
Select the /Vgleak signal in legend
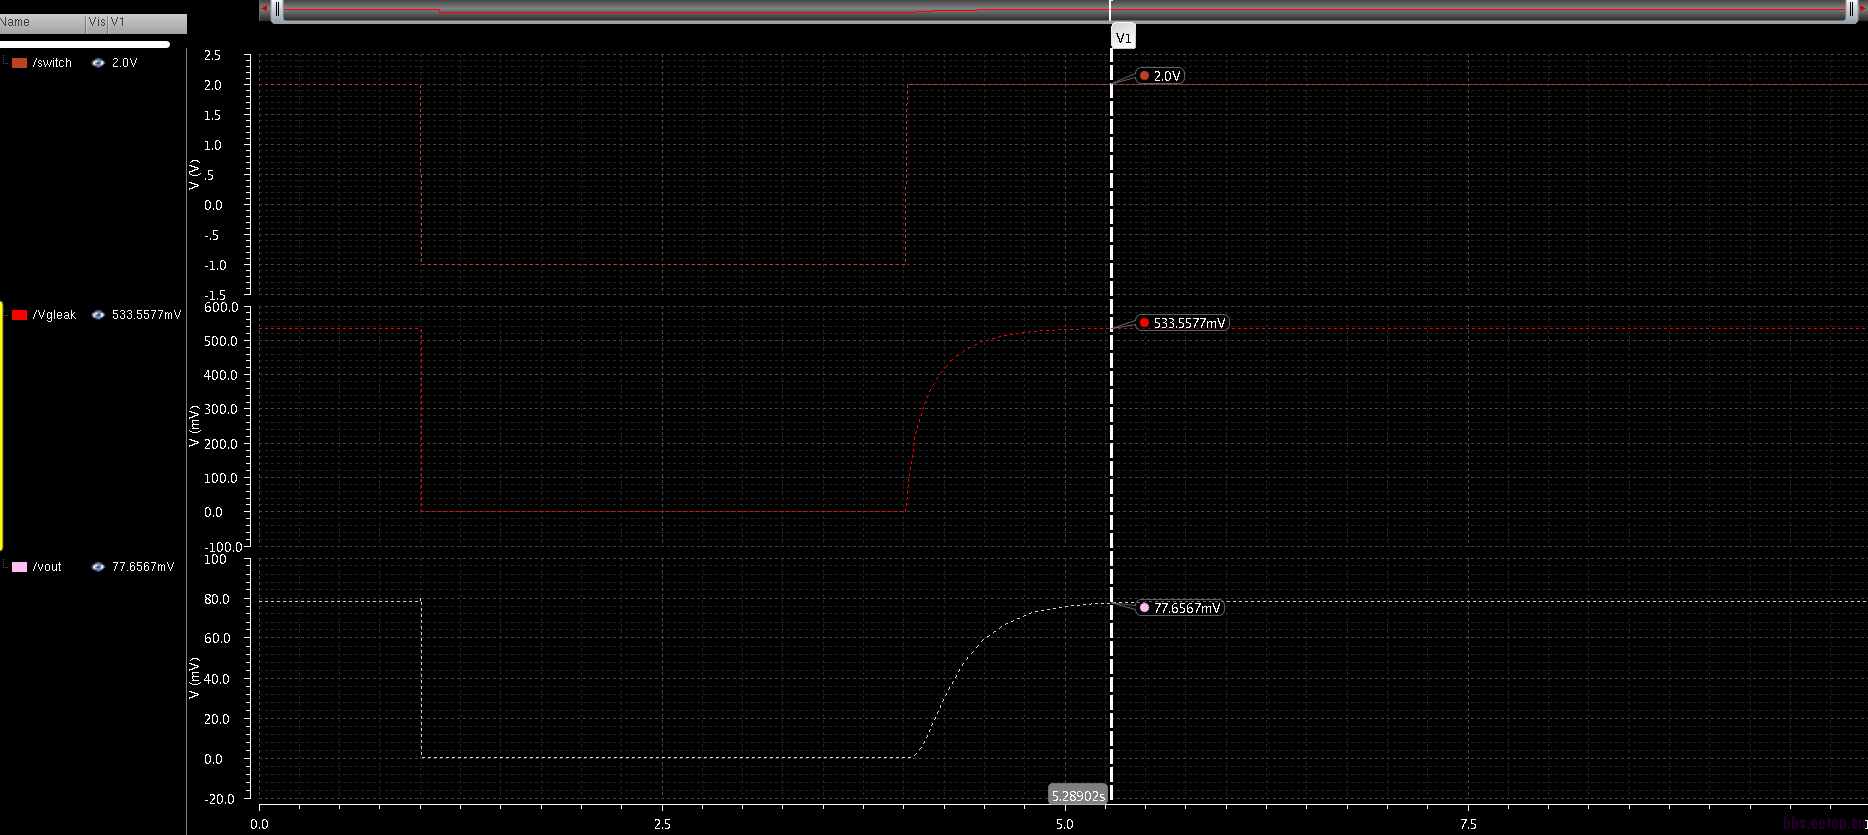[x=54, y=315]
